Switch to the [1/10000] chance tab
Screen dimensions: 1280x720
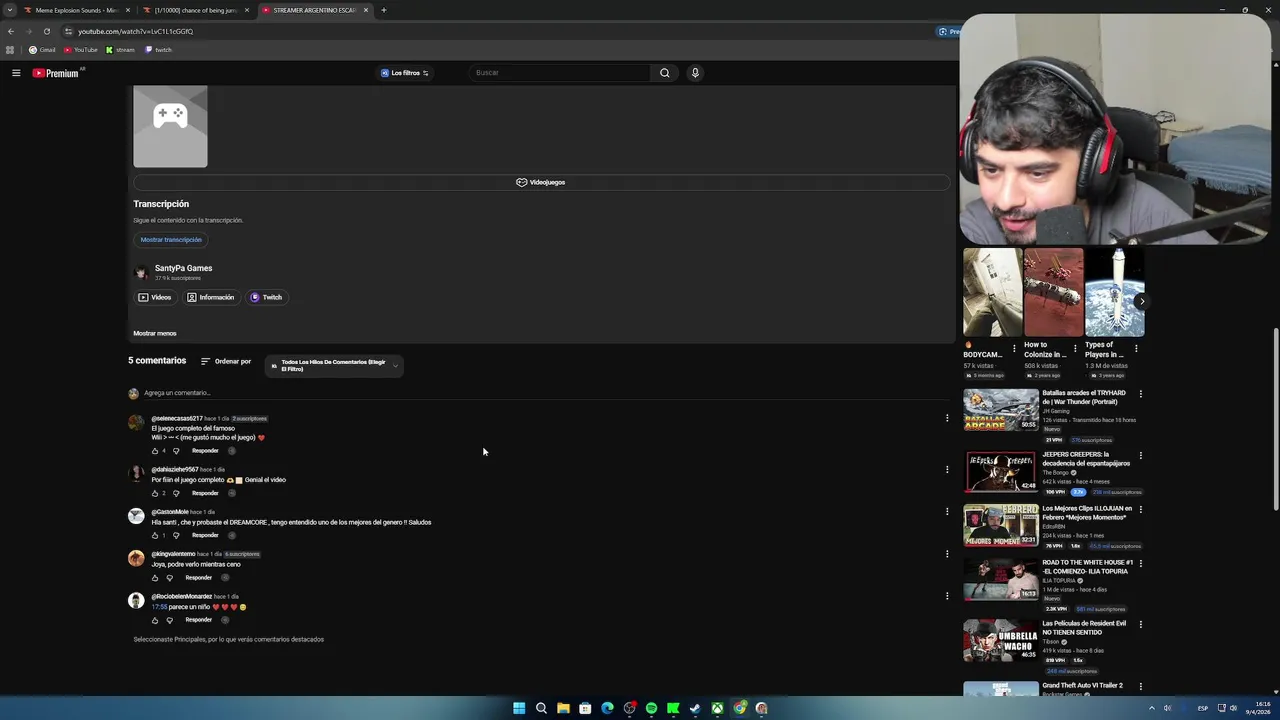click(197, 10)
